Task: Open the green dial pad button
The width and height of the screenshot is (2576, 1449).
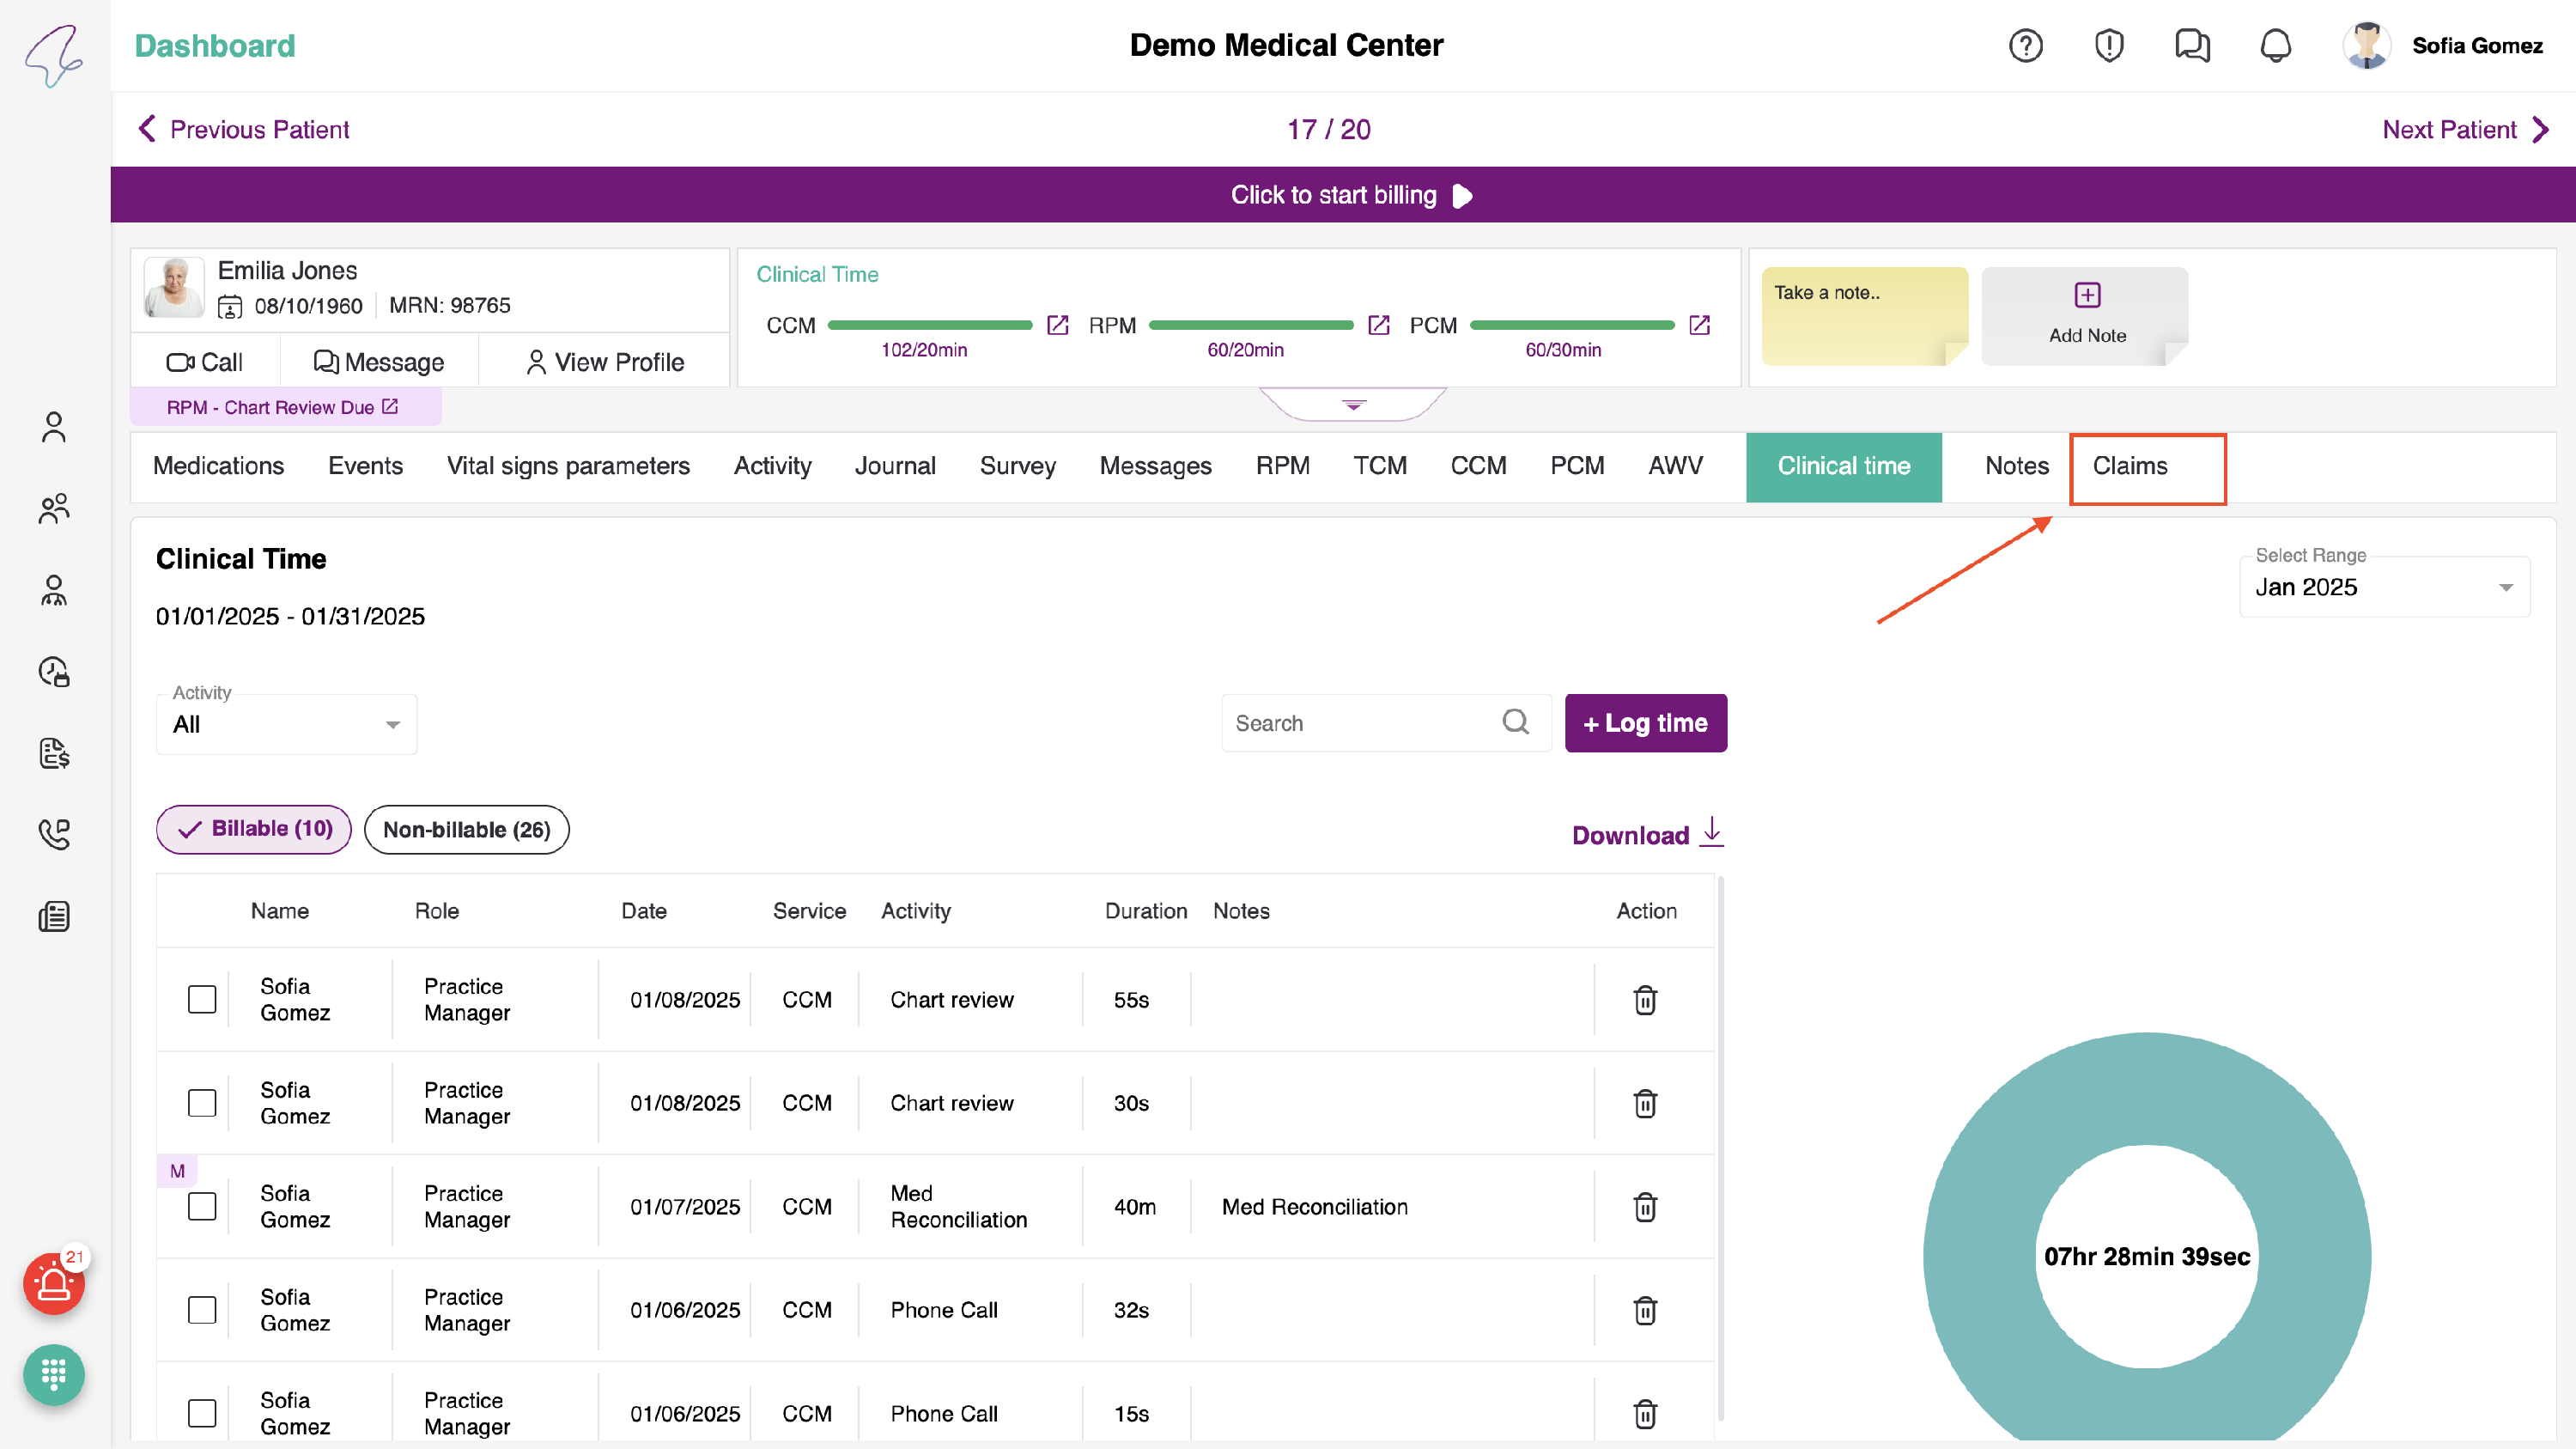Action: (x=54, y=1375)
